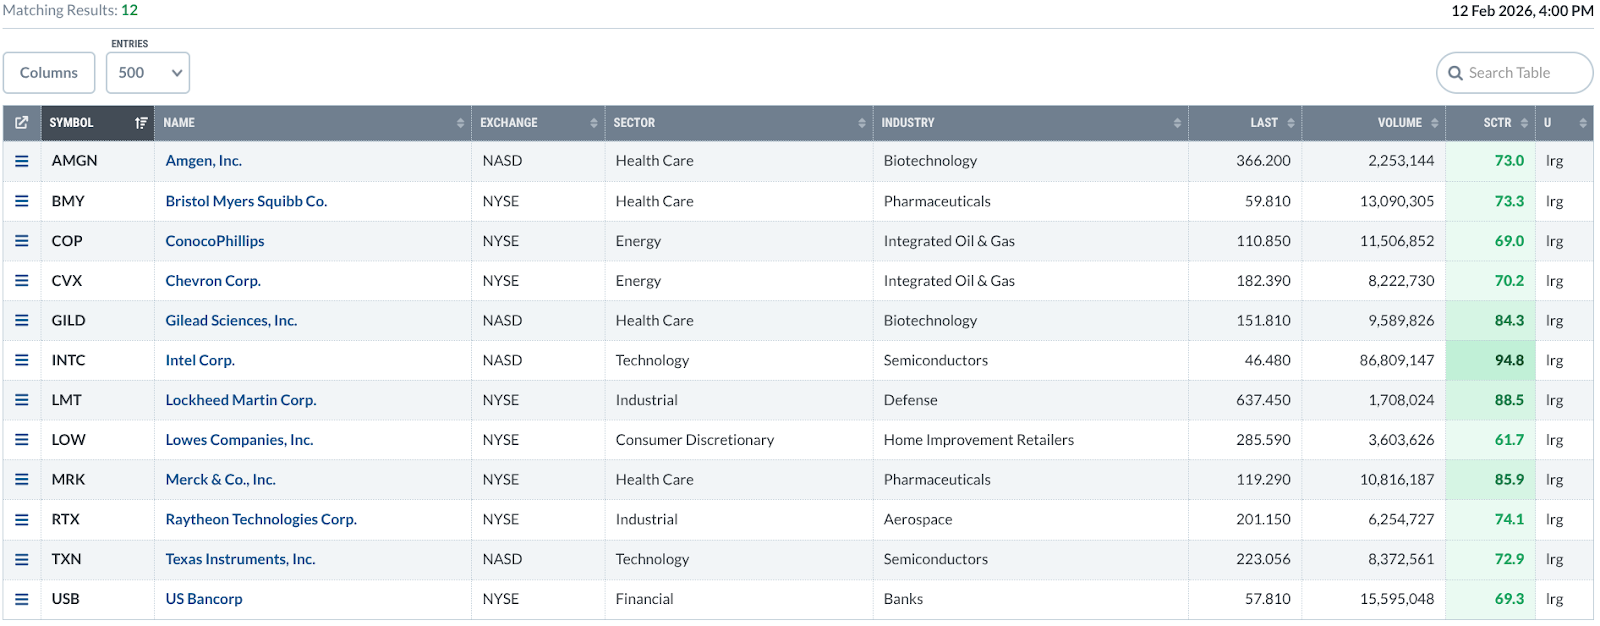
Task: Toggle the sort icon on the SYMBOL column
Action: (141, 123)
